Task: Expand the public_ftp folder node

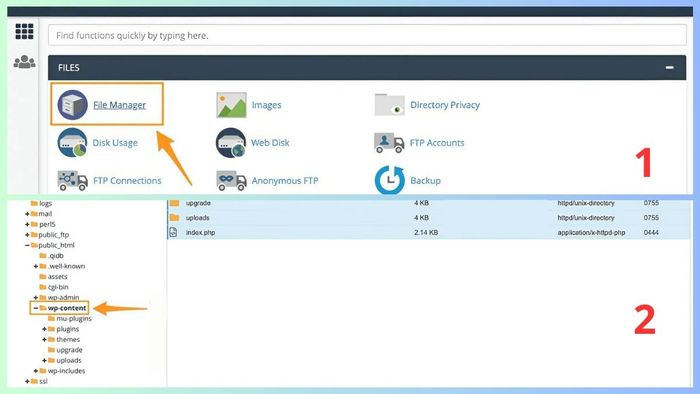Action: (x=27, y=235)
